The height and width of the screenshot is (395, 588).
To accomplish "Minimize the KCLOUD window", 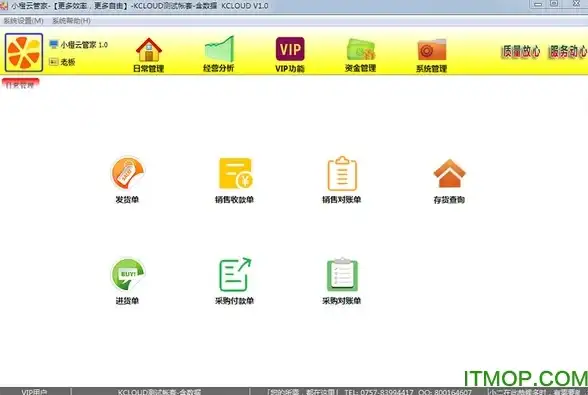I will [x=538, y=4].
